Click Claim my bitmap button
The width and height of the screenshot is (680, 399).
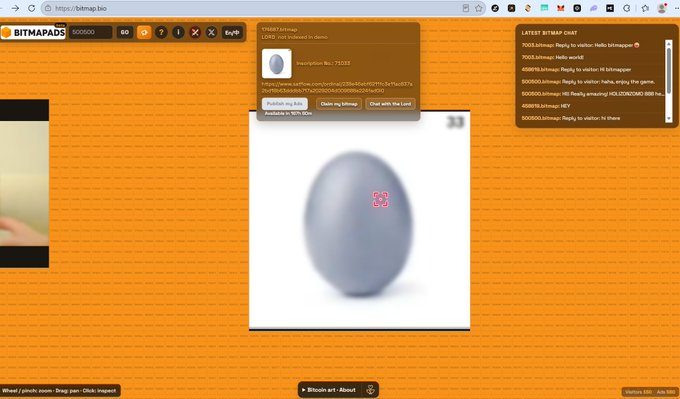[339, 104]
